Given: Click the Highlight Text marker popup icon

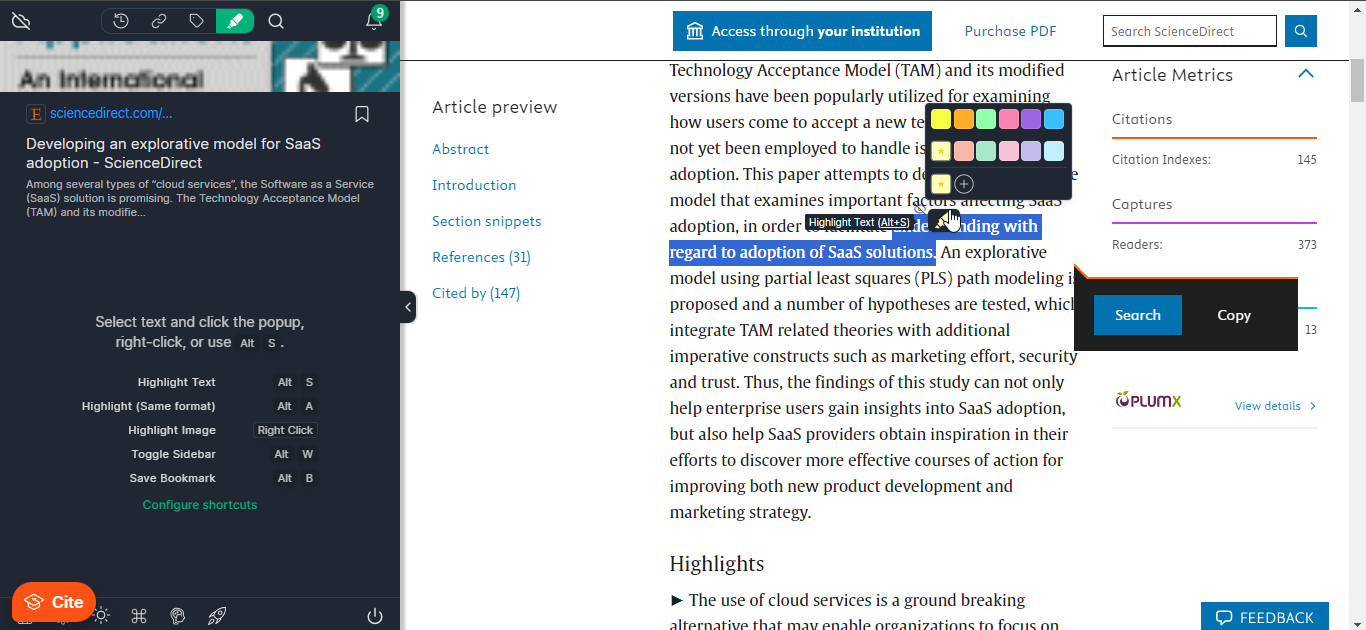Looking at the screenshot, I should click(944, 219).
